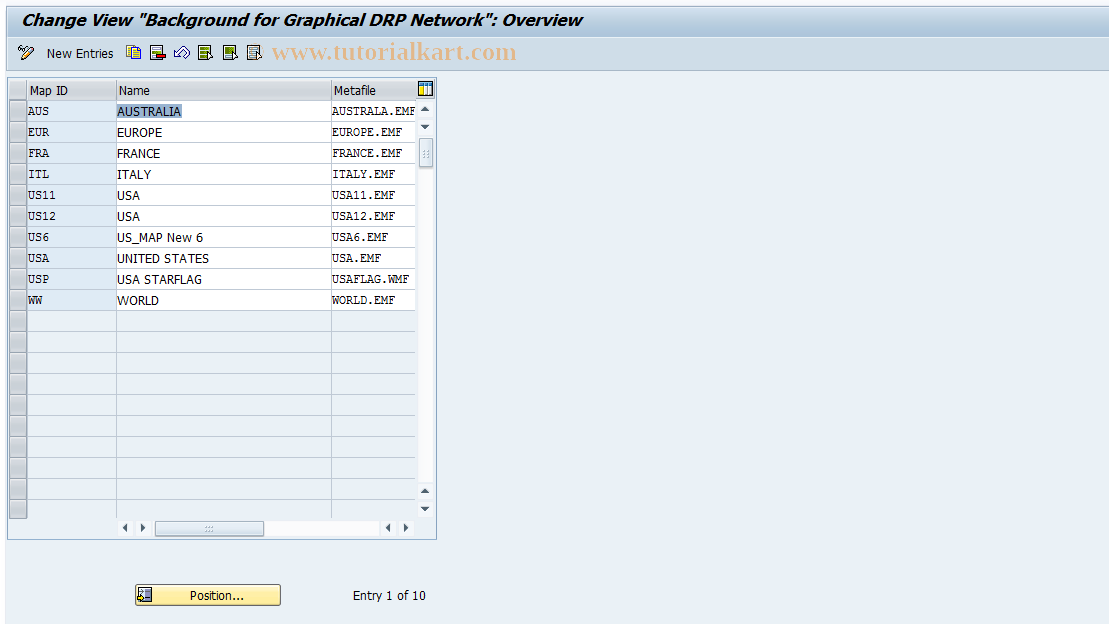Click the Select All icon
This screenshot has height=624, width=1109.
click(x=205, y=52)
